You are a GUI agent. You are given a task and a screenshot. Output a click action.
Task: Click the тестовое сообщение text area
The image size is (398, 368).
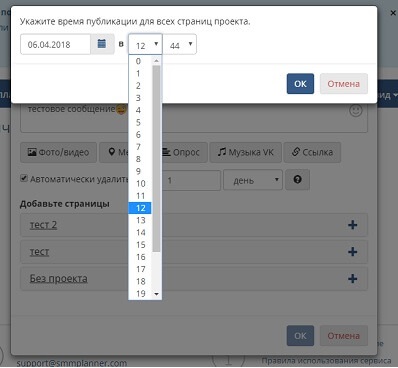[194, 117]
